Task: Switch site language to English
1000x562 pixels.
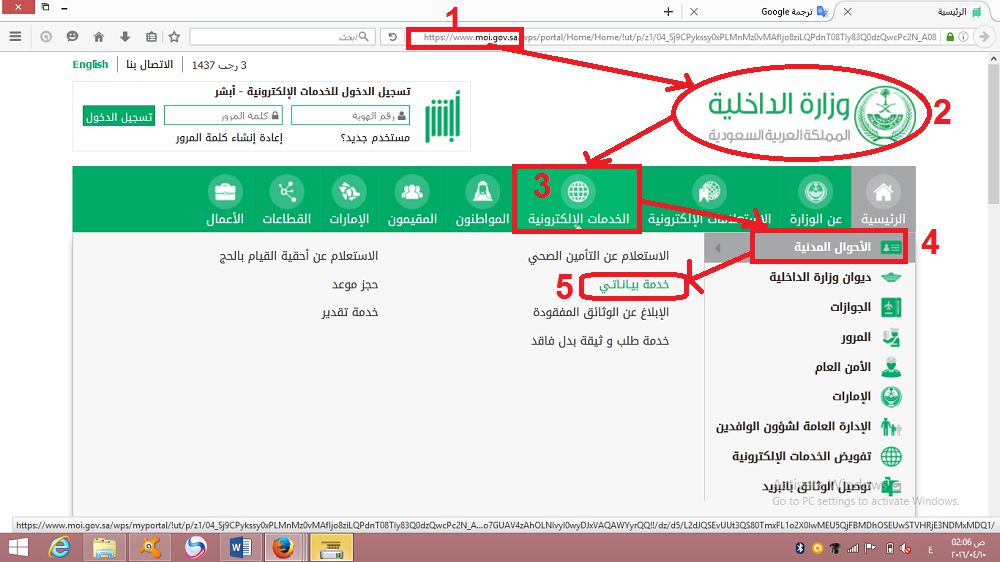Action: (x=90, y=65)
